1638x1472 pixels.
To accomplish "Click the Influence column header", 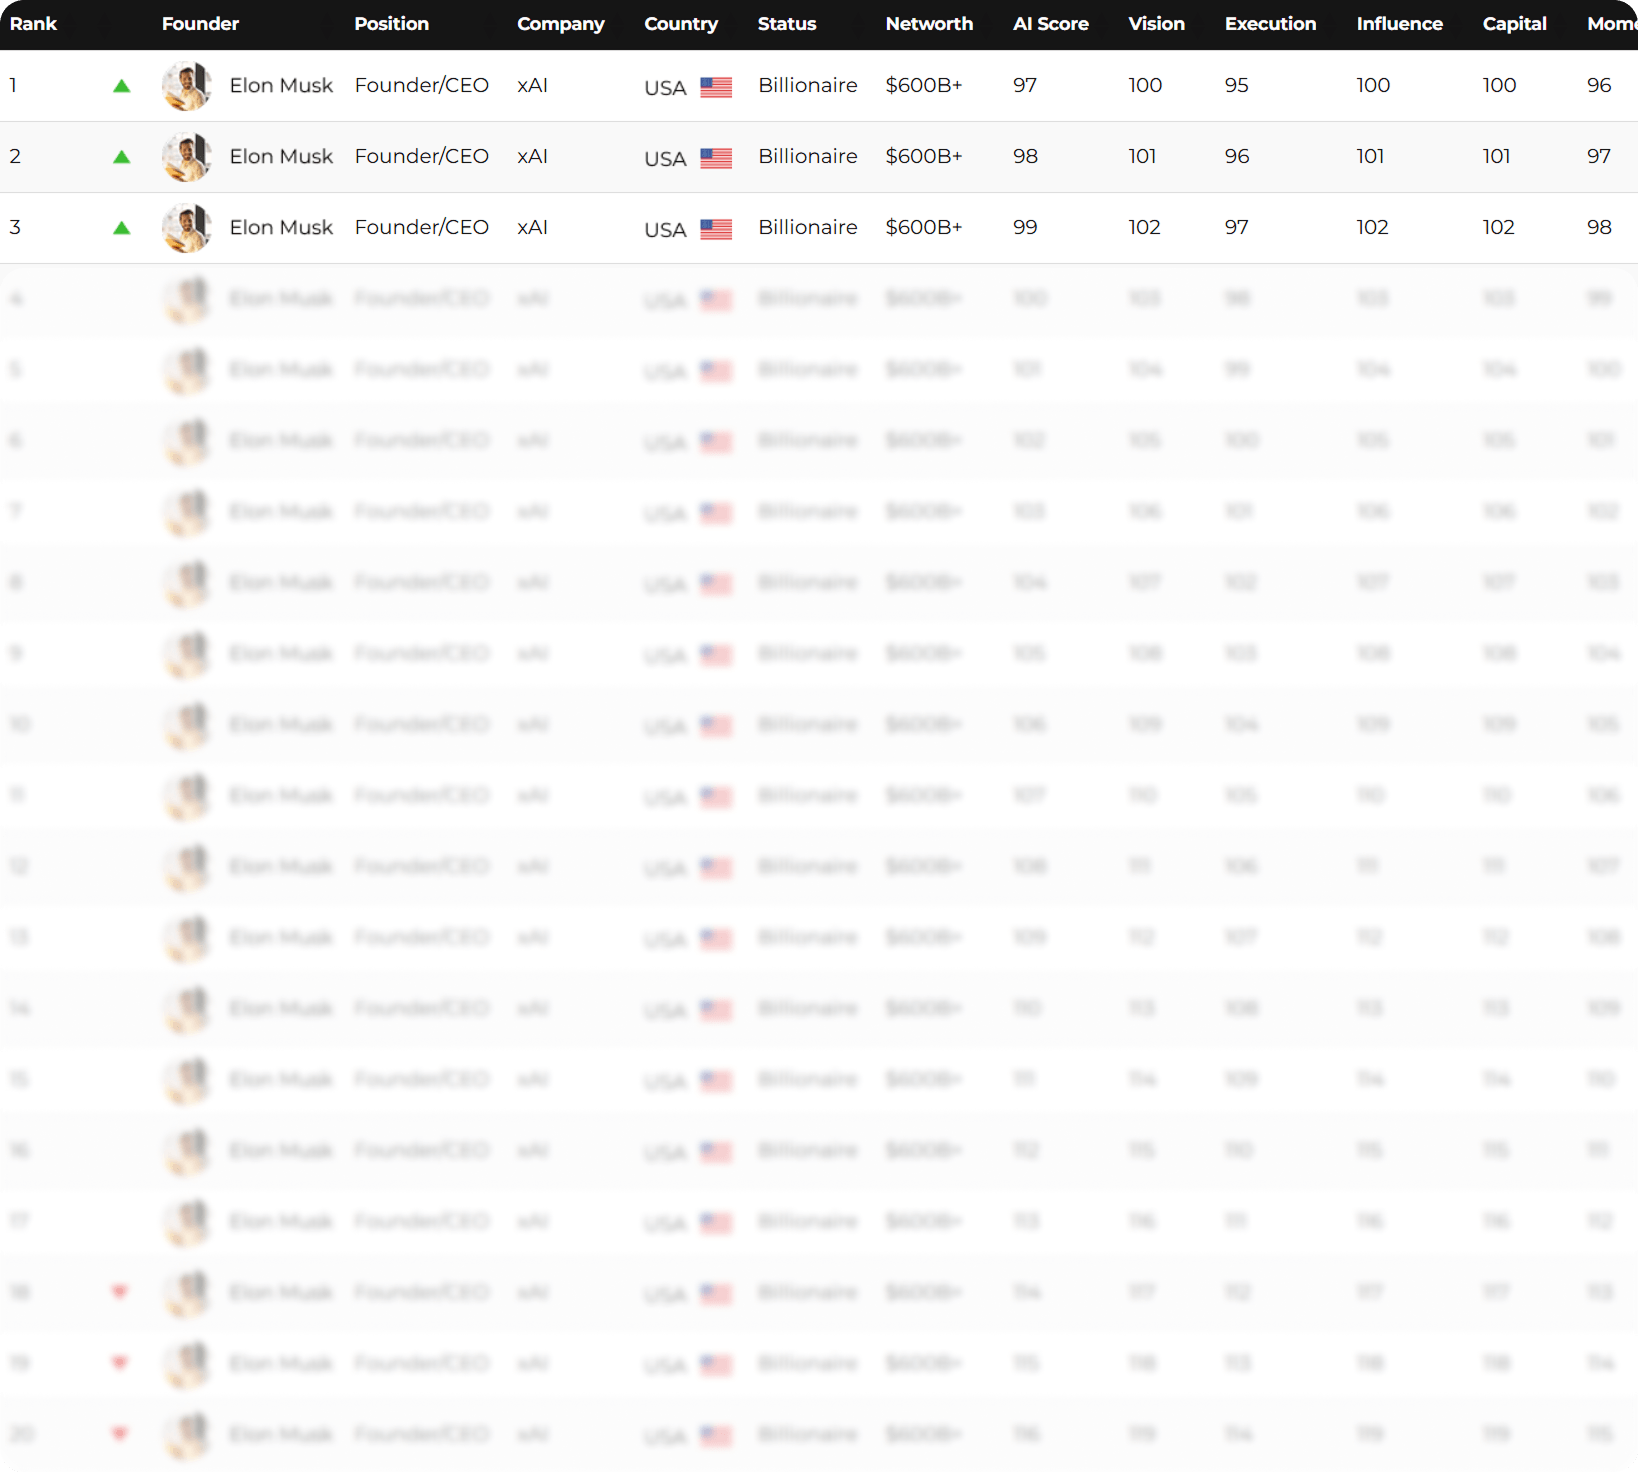I will pyautogui.click(x=1399, y=24).
